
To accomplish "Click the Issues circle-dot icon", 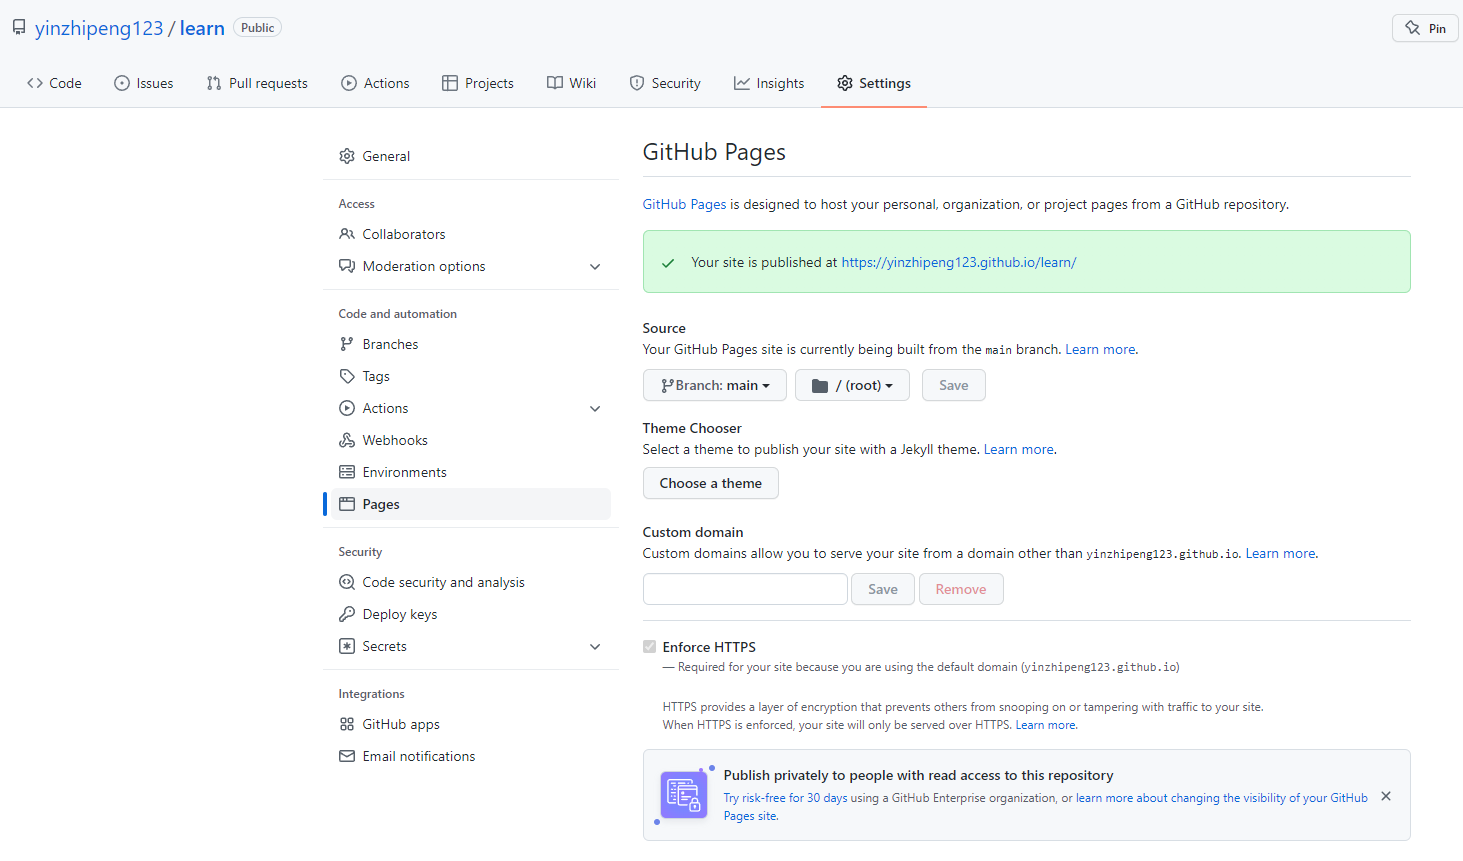I will click(x=122, y=83).
